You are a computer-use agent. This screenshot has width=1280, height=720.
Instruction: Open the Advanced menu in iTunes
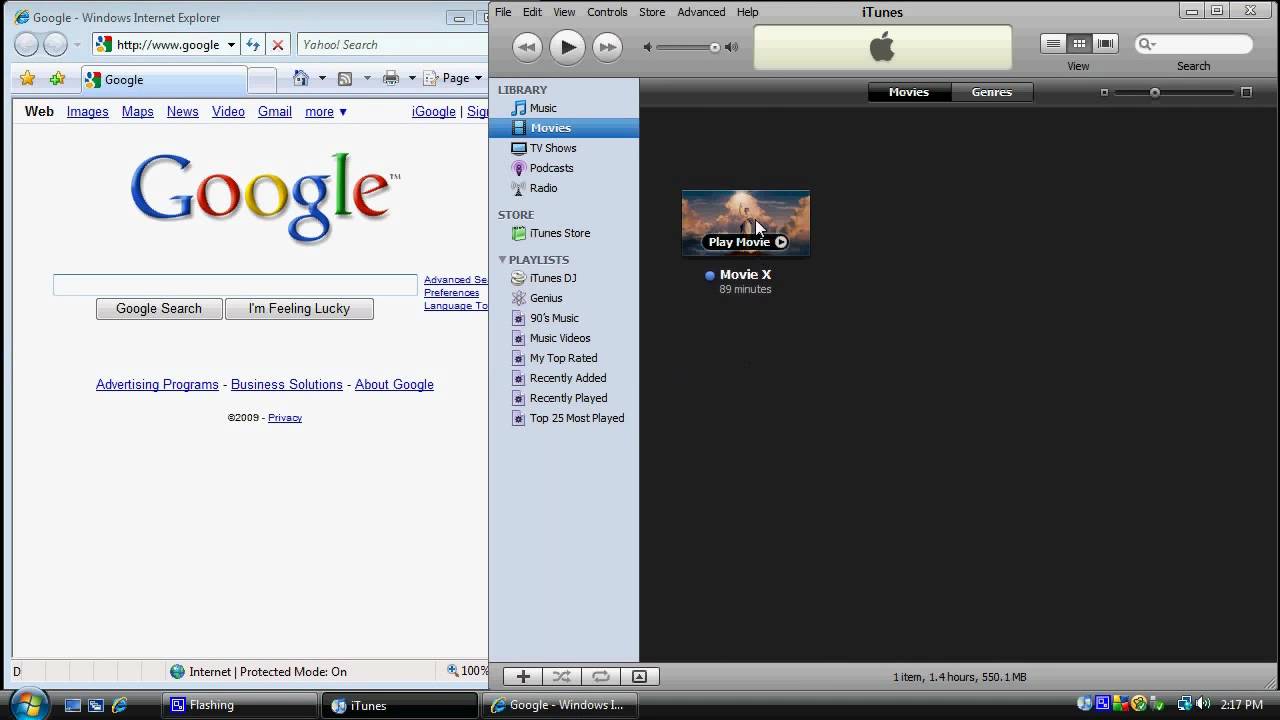(x=701, y=12)
